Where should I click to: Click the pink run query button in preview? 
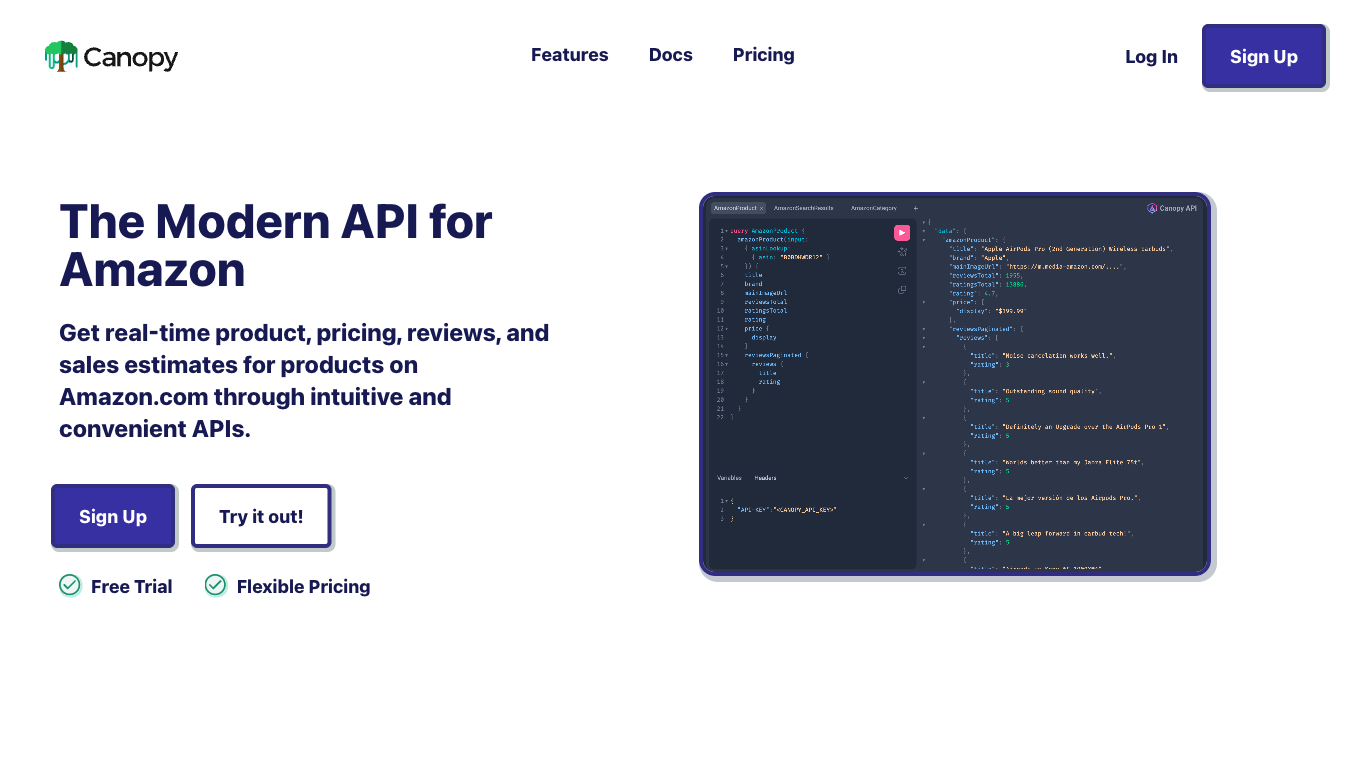coord(901,233)
